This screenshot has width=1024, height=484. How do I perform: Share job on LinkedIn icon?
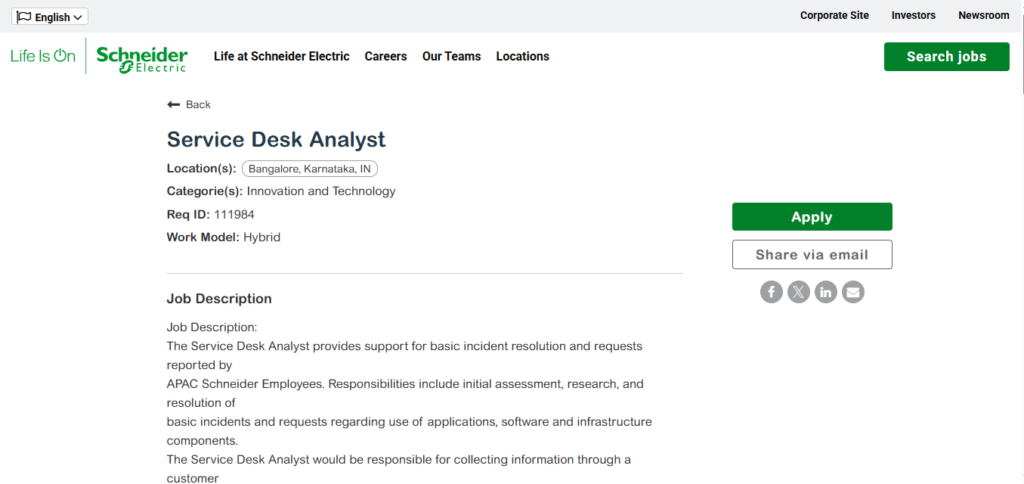[x=826, y=291]
